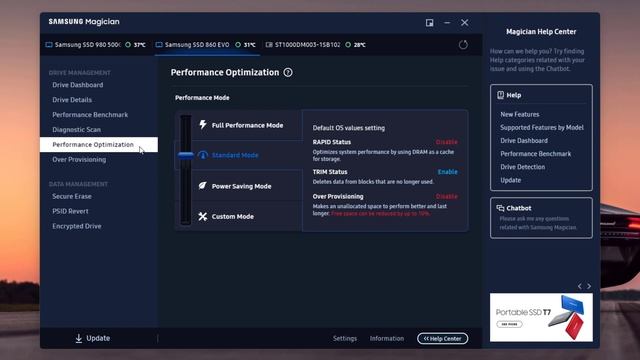Image resolution: width=640 pixels, height=360 pixels.
Task: Click the Portable SSD T7 ad banner
Action: point(541,317)
